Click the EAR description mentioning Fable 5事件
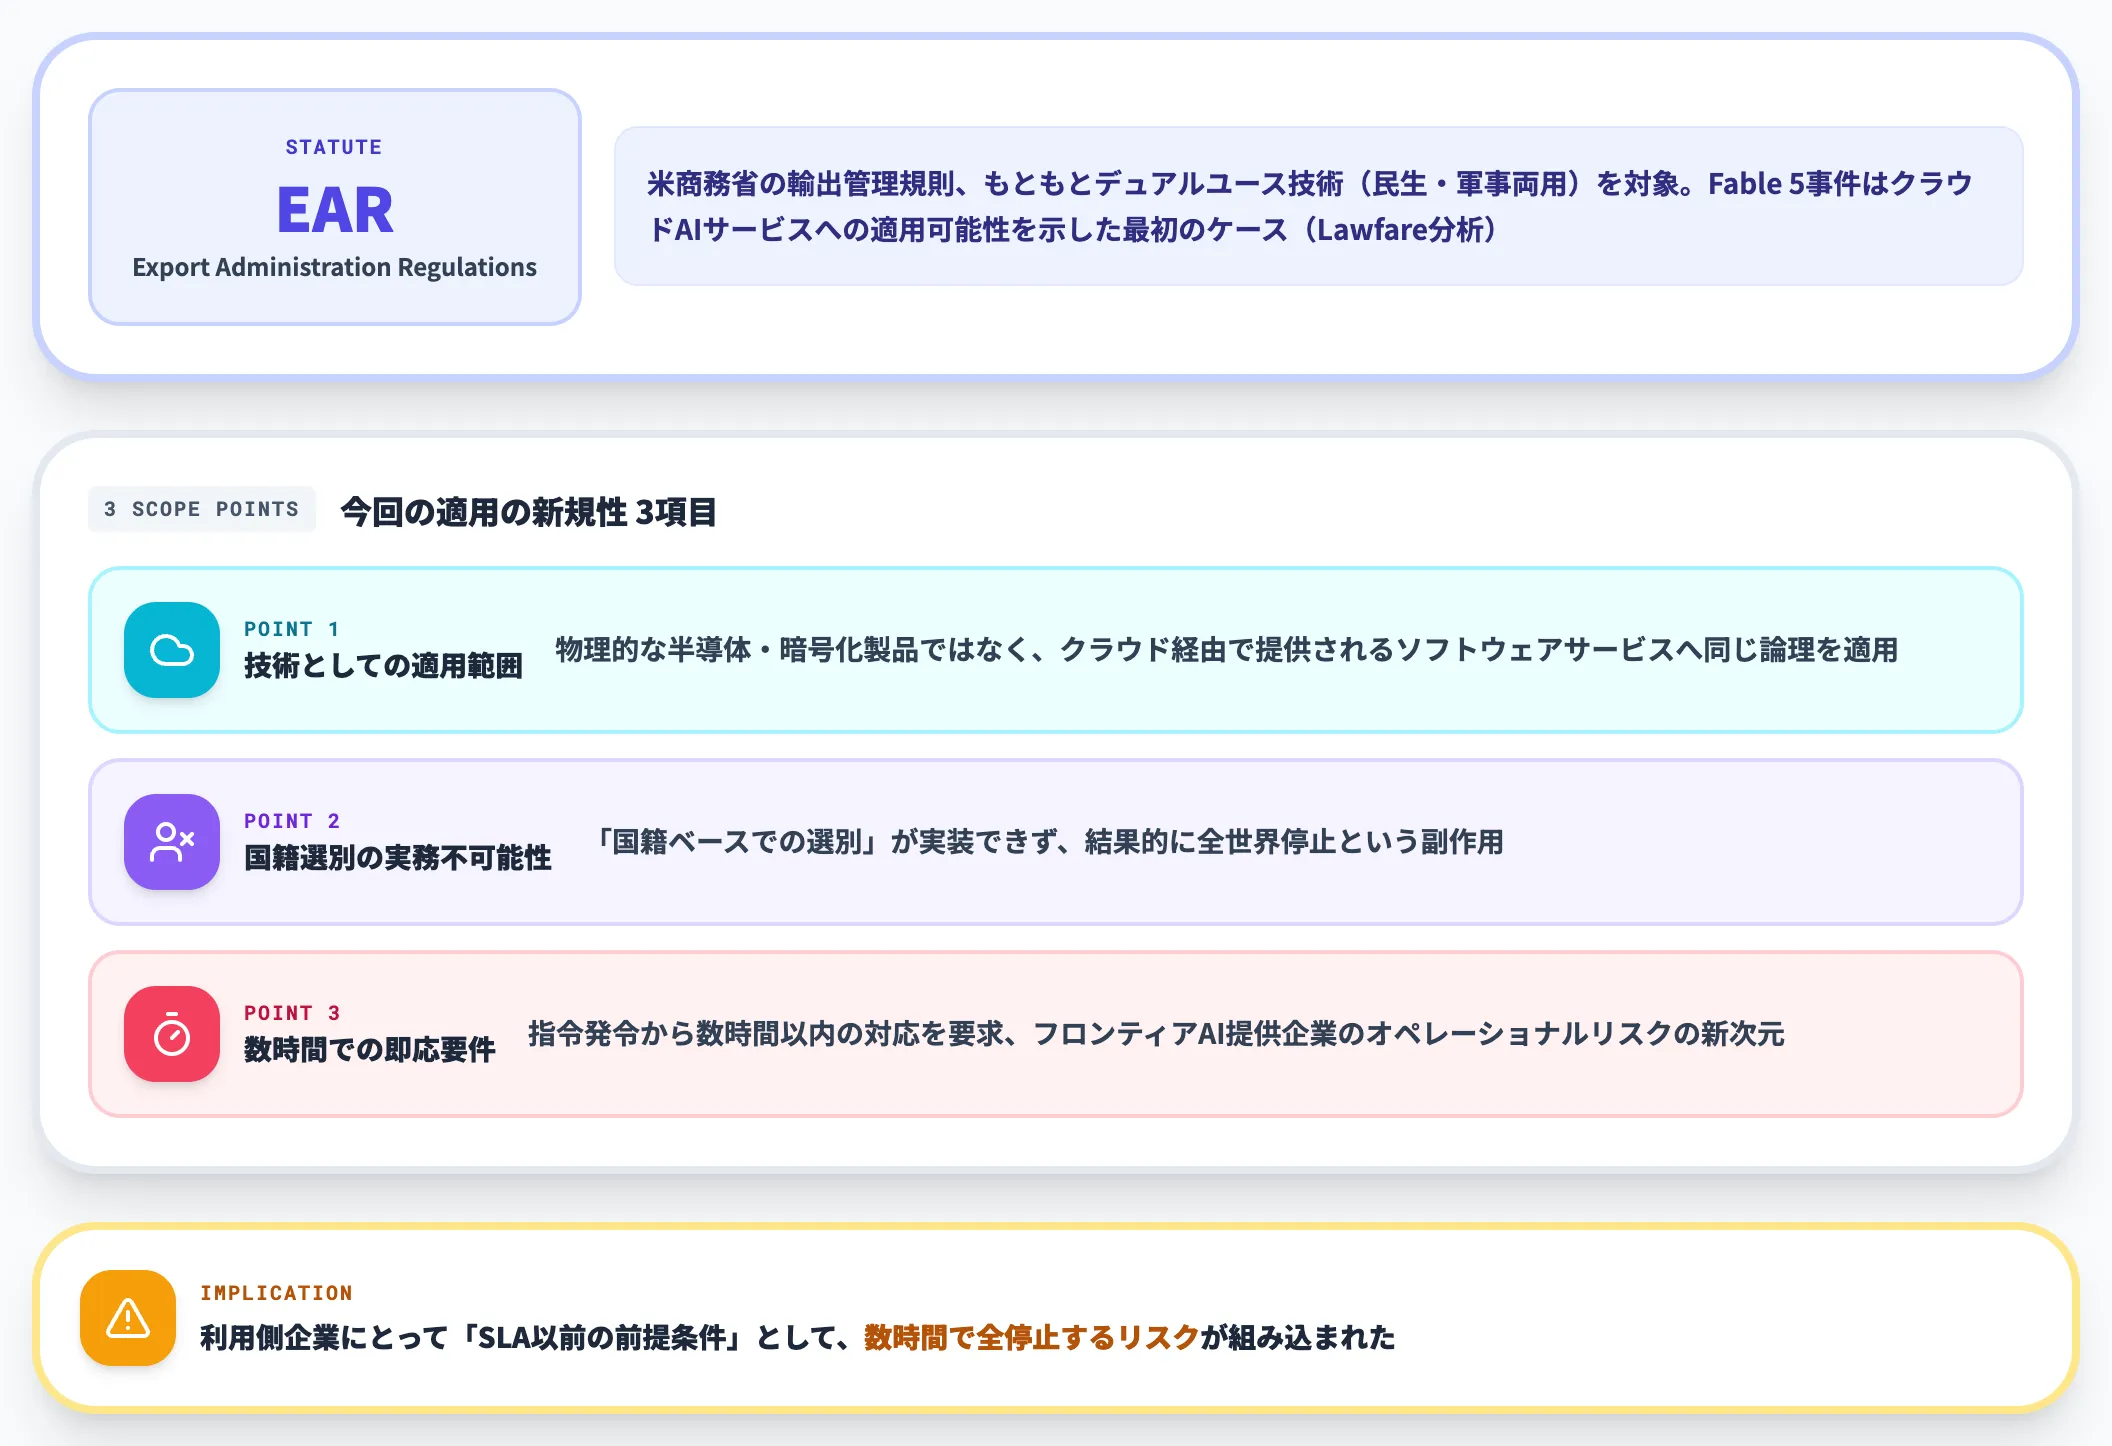The image size is (2112, 1446). [1319, 206]
